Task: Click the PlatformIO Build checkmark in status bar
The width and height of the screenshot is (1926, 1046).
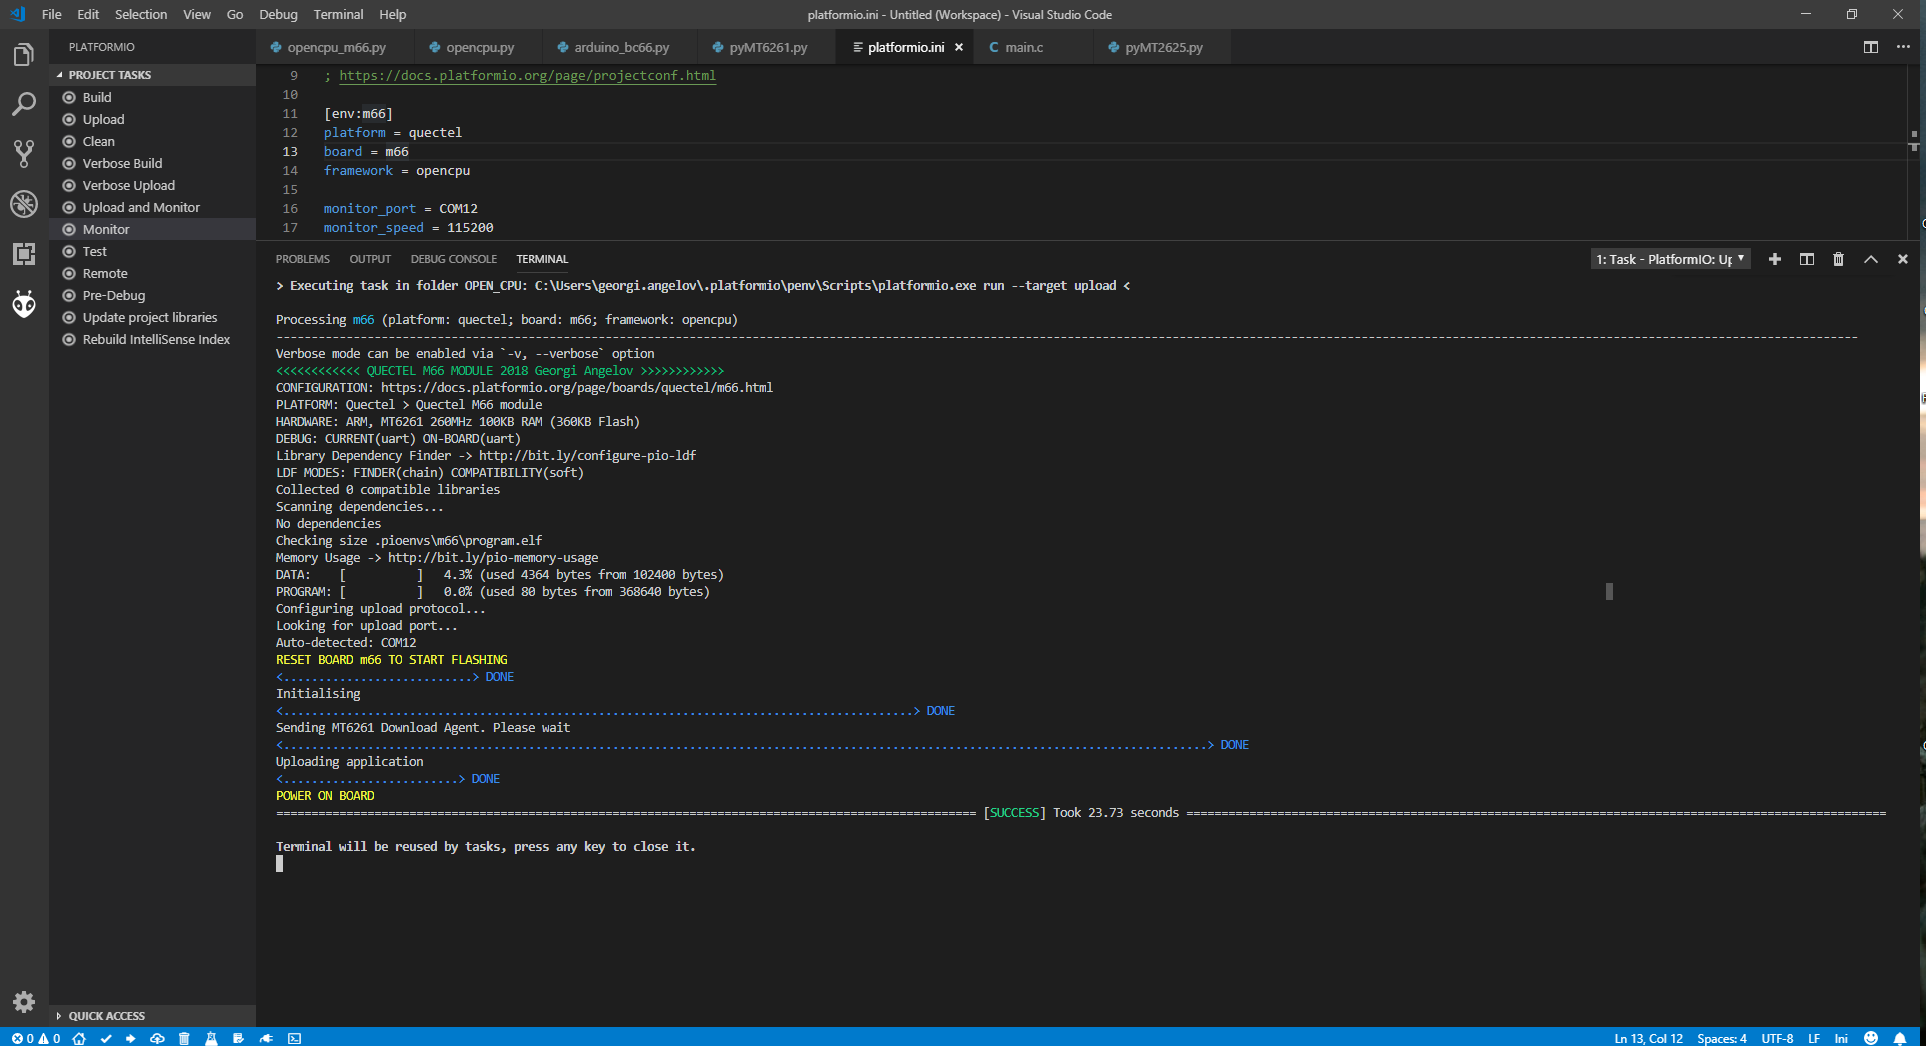Action: [x=106, y=1038]
